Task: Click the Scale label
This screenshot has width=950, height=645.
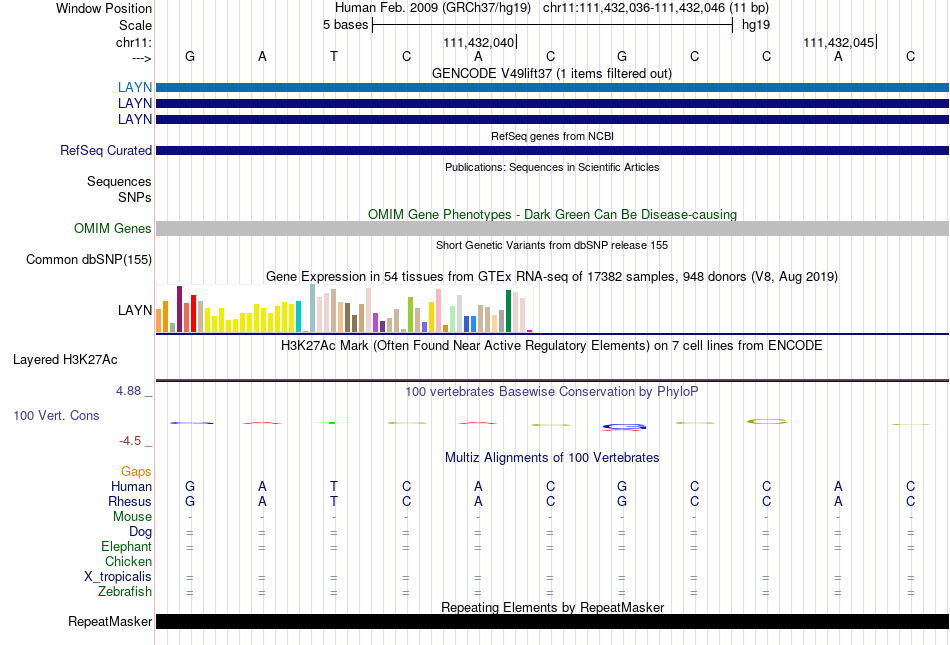Action: tap(135, 25)
